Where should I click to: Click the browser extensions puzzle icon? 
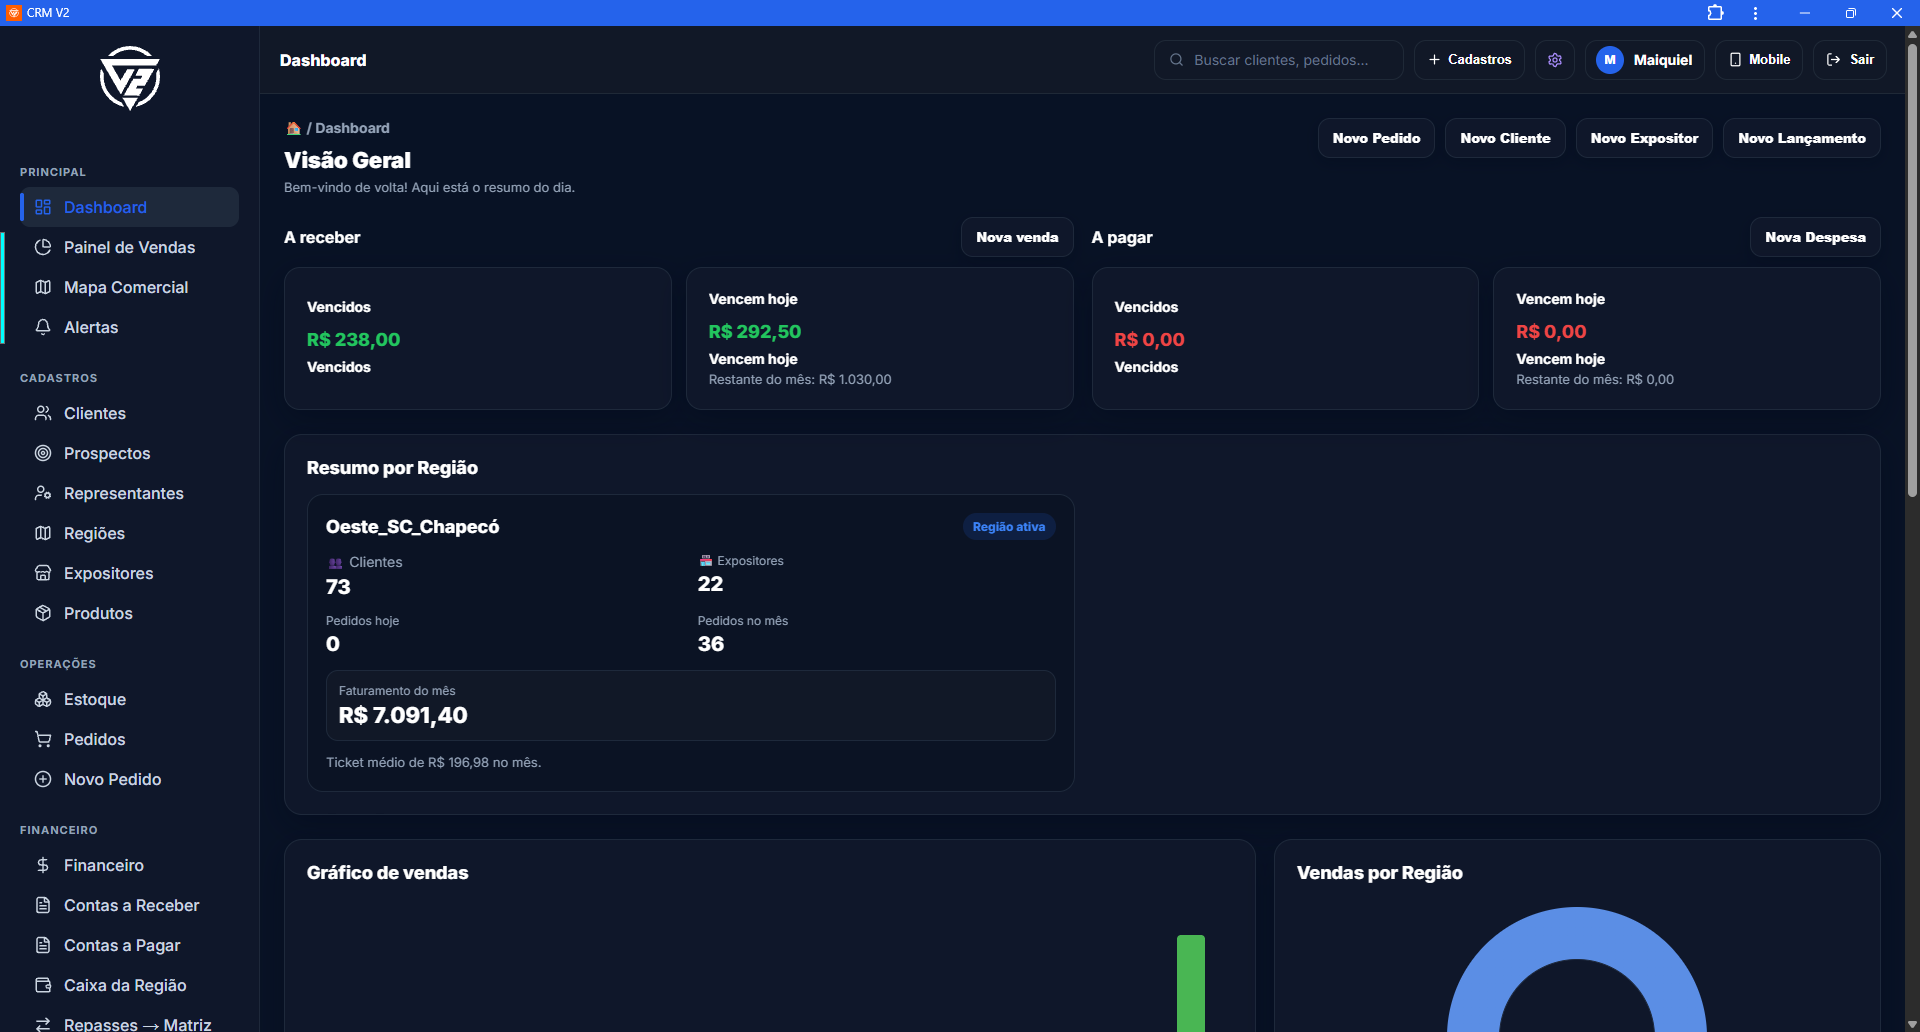tap(1716, 13)
